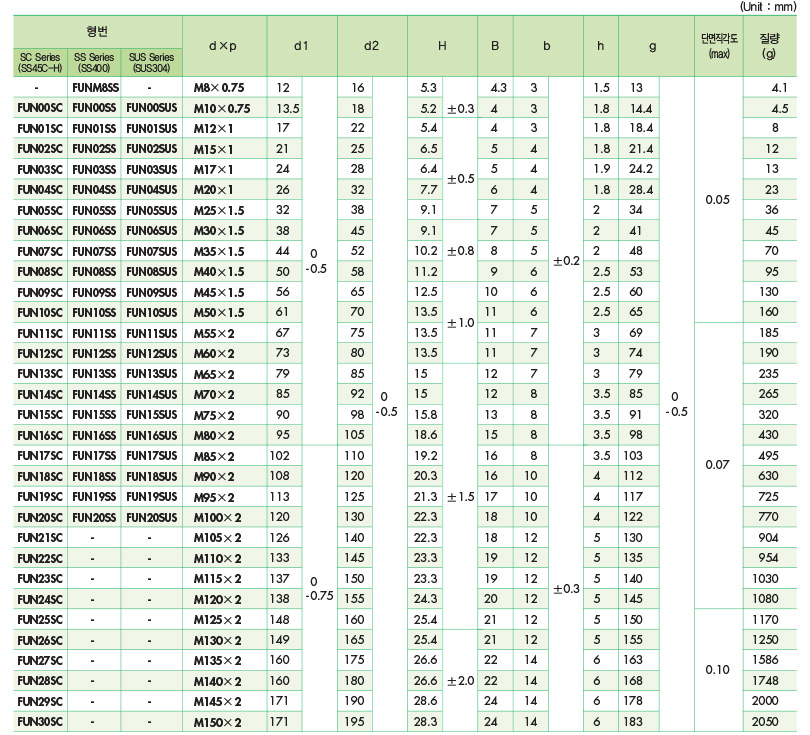810x735 pixels.
Task: Click model cell "FUN10SUS"
Action: [x=152, y=313]
